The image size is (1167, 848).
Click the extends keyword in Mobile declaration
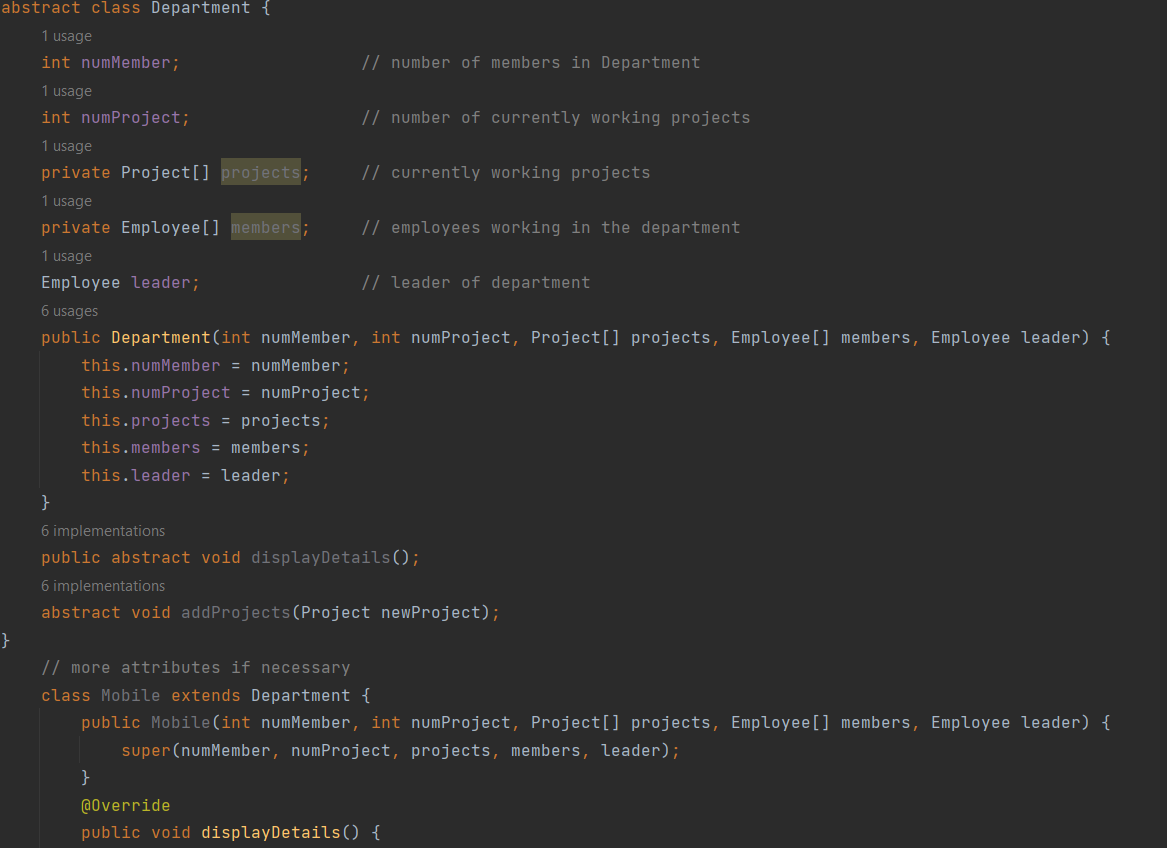(205, 695)
